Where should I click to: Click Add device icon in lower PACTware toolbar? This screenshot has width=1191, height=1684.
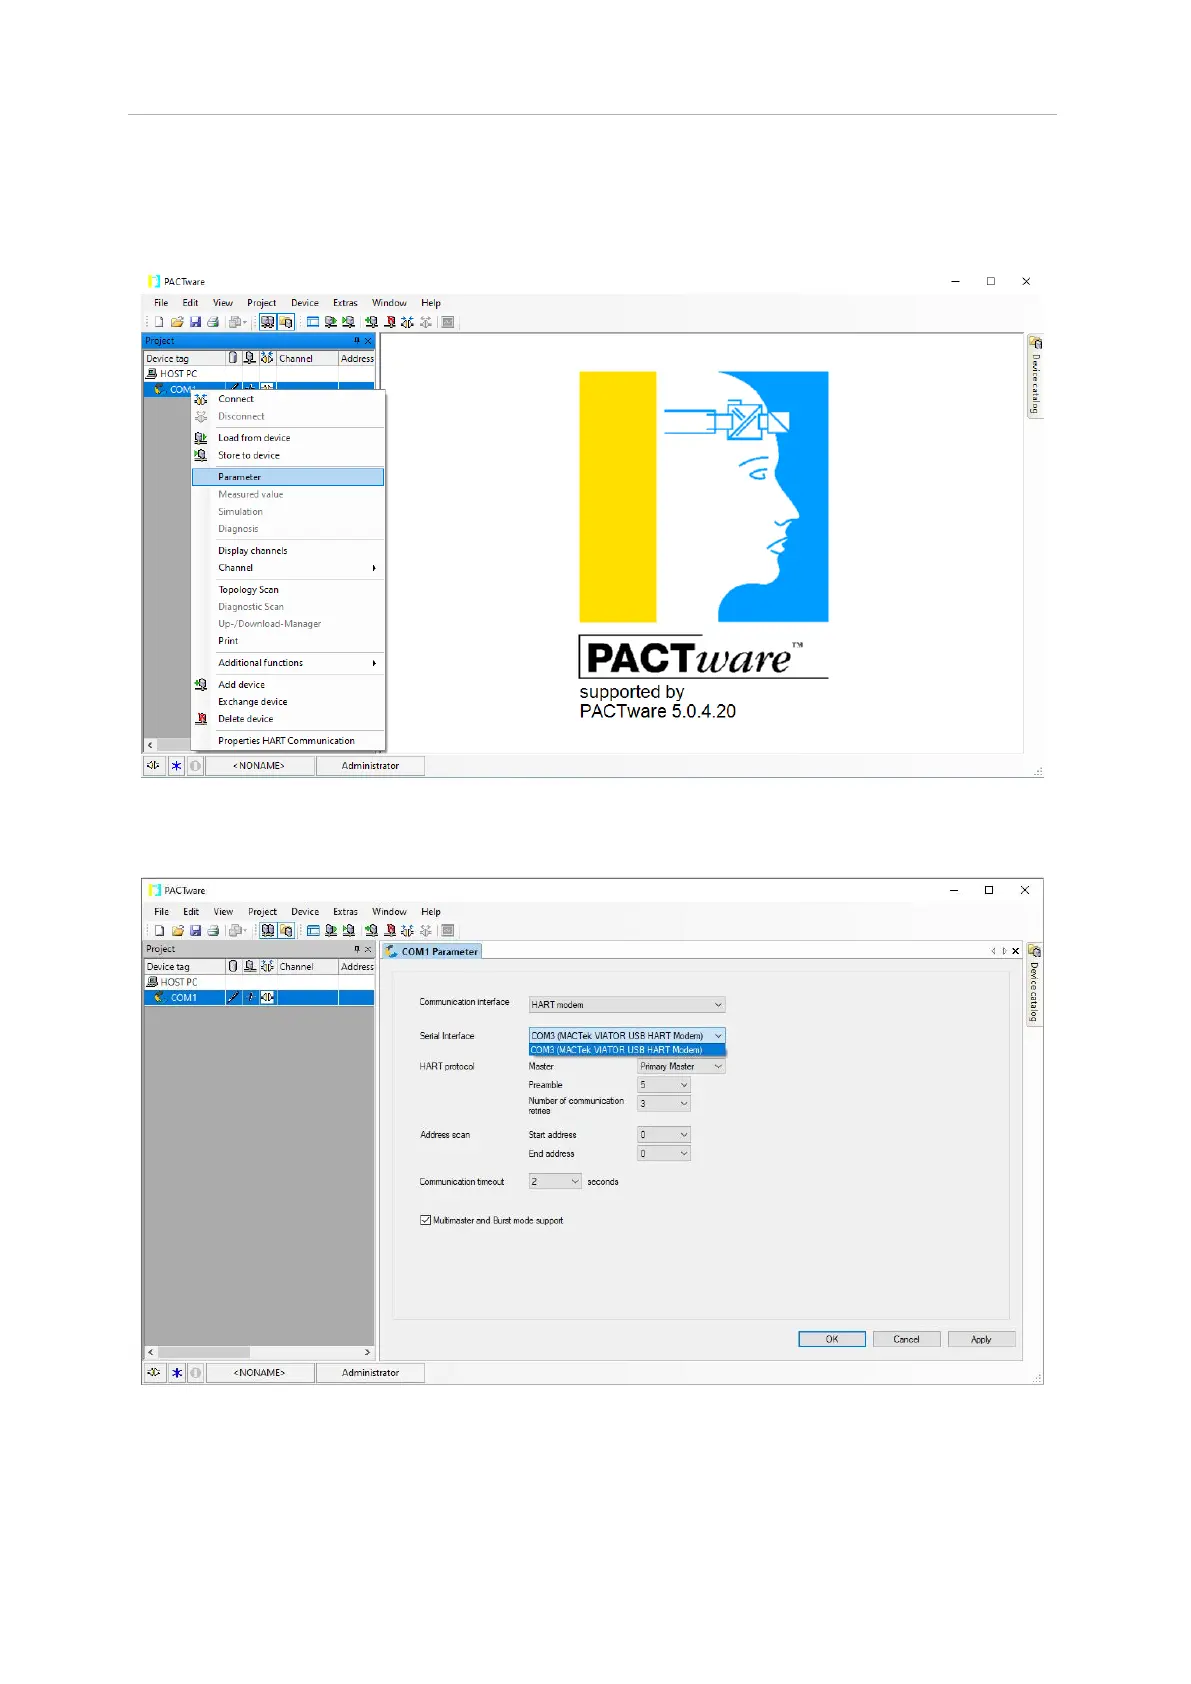(x=371, y=930)
